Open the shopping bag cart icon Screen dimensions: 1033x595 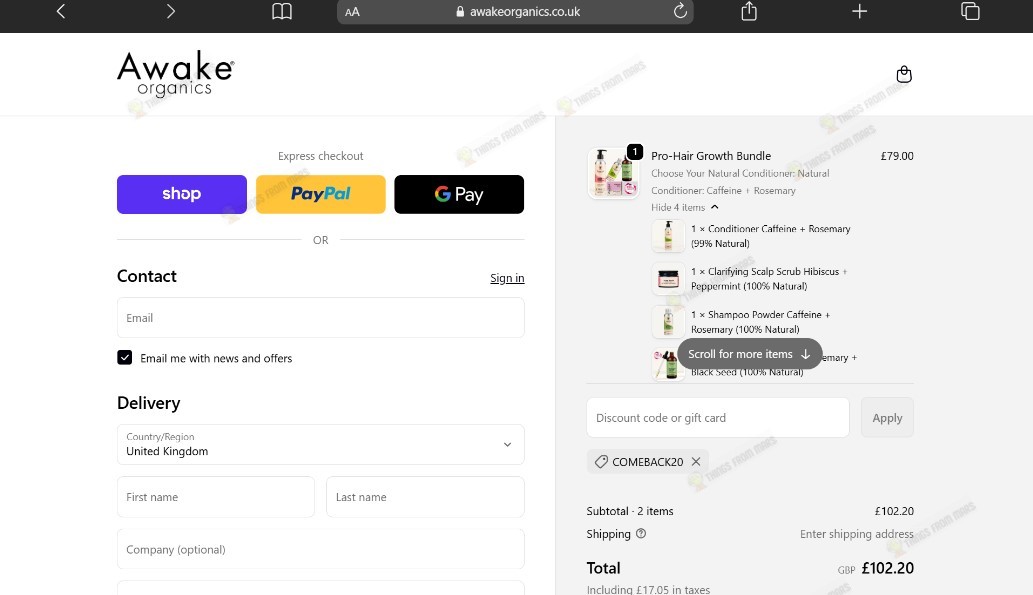coord(904,74)
